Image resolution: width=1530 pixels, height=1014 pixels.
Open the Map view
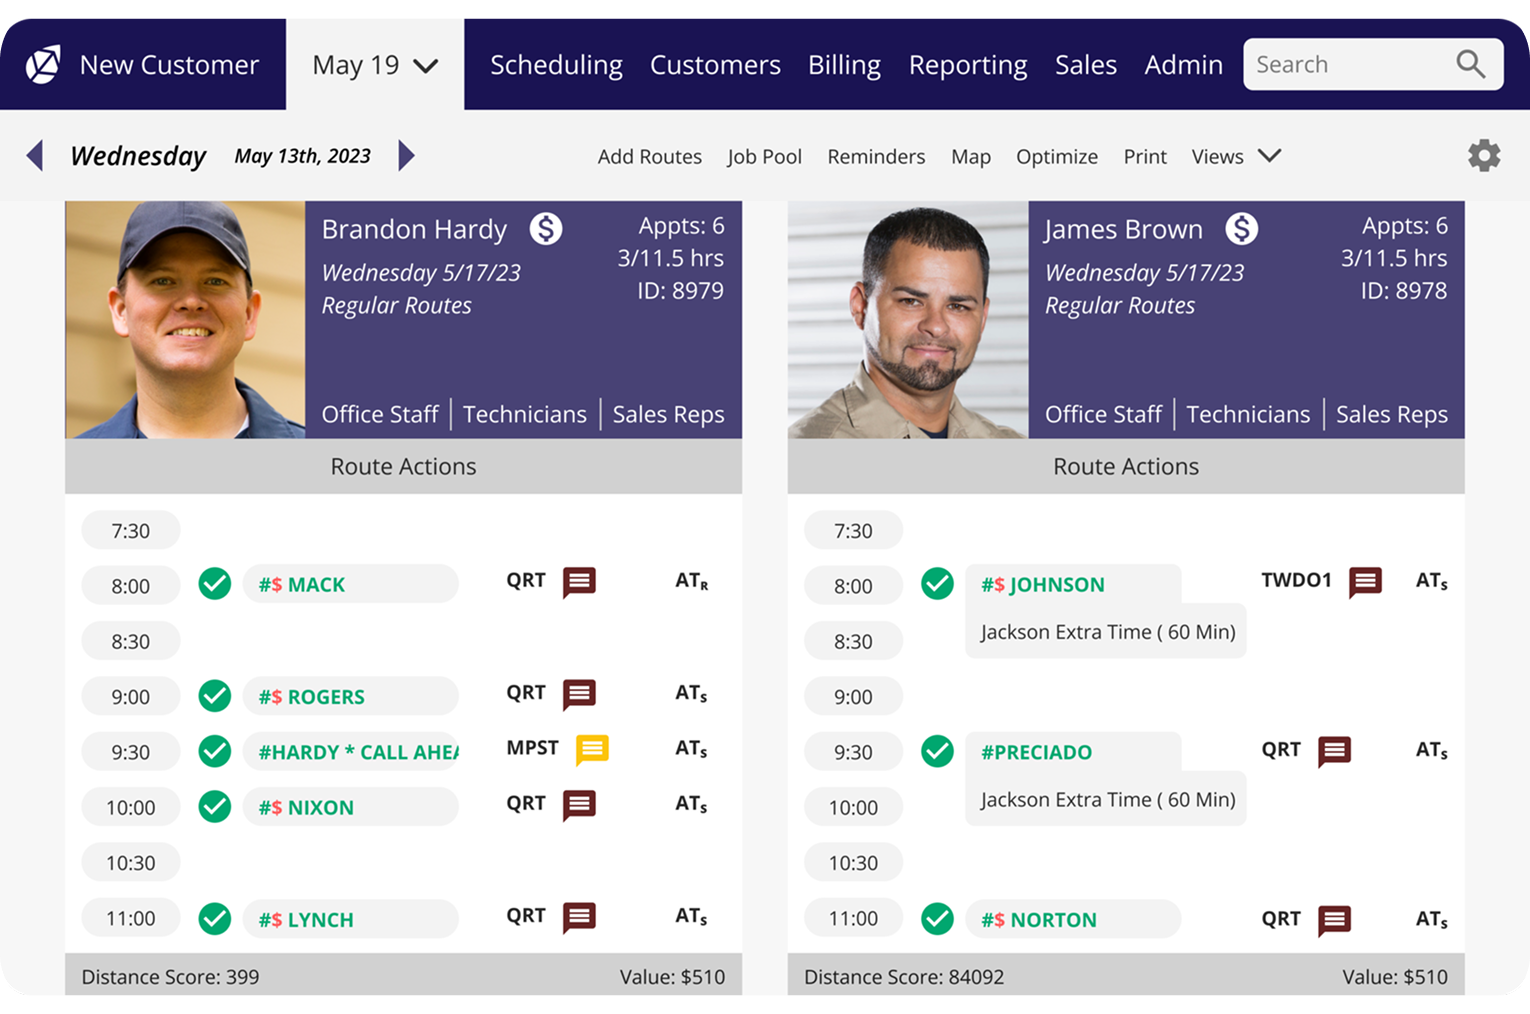coord(971,157)
